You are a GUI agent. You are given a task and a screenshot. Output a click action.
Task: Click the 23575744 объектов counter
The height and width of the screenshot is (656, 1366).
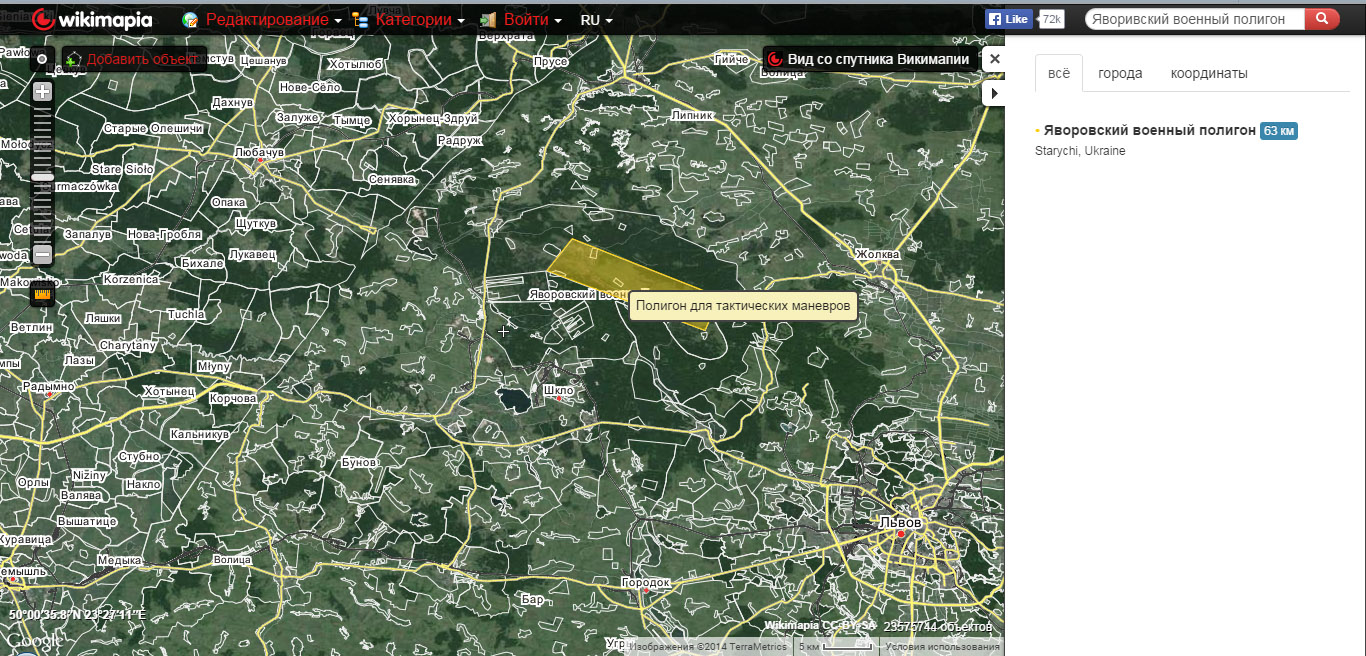[937, 627]
